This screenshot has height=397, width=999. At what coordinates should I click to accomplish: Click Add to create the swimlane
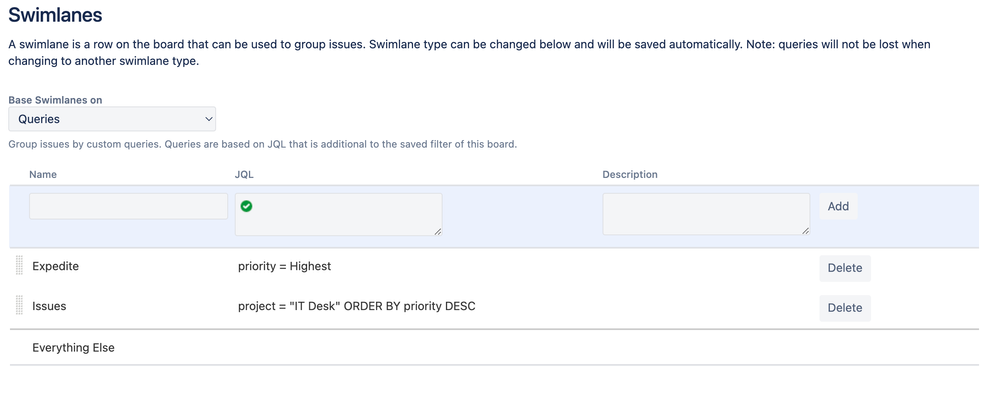click(x=838, y=206)
